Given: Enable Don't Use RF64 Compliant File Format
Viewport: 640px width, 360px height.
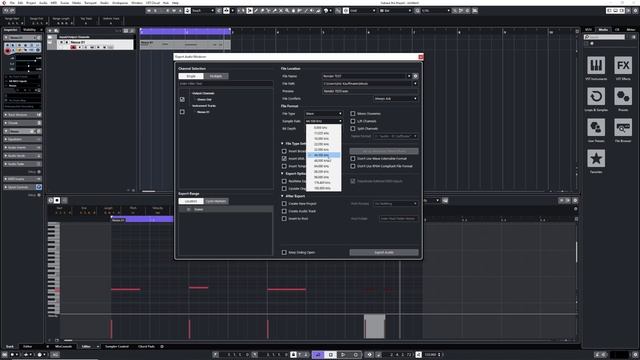Looking at the screenshot, I should click(x=353, y=166).
